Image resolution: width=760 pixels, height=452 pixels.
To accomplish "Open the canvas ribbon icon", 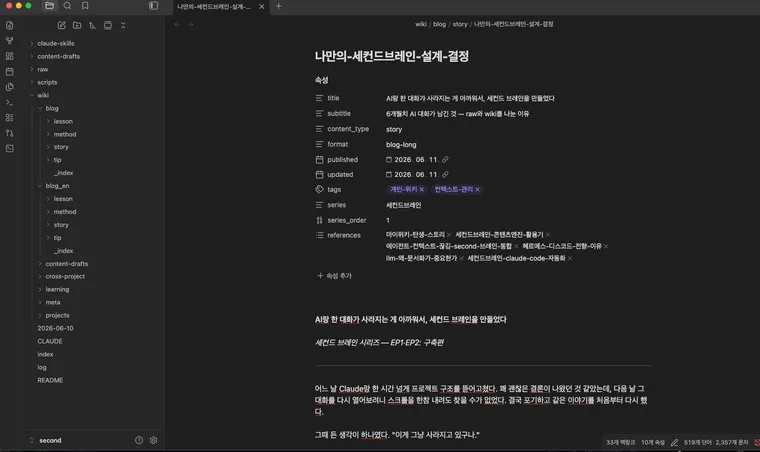I will point(10,56).
